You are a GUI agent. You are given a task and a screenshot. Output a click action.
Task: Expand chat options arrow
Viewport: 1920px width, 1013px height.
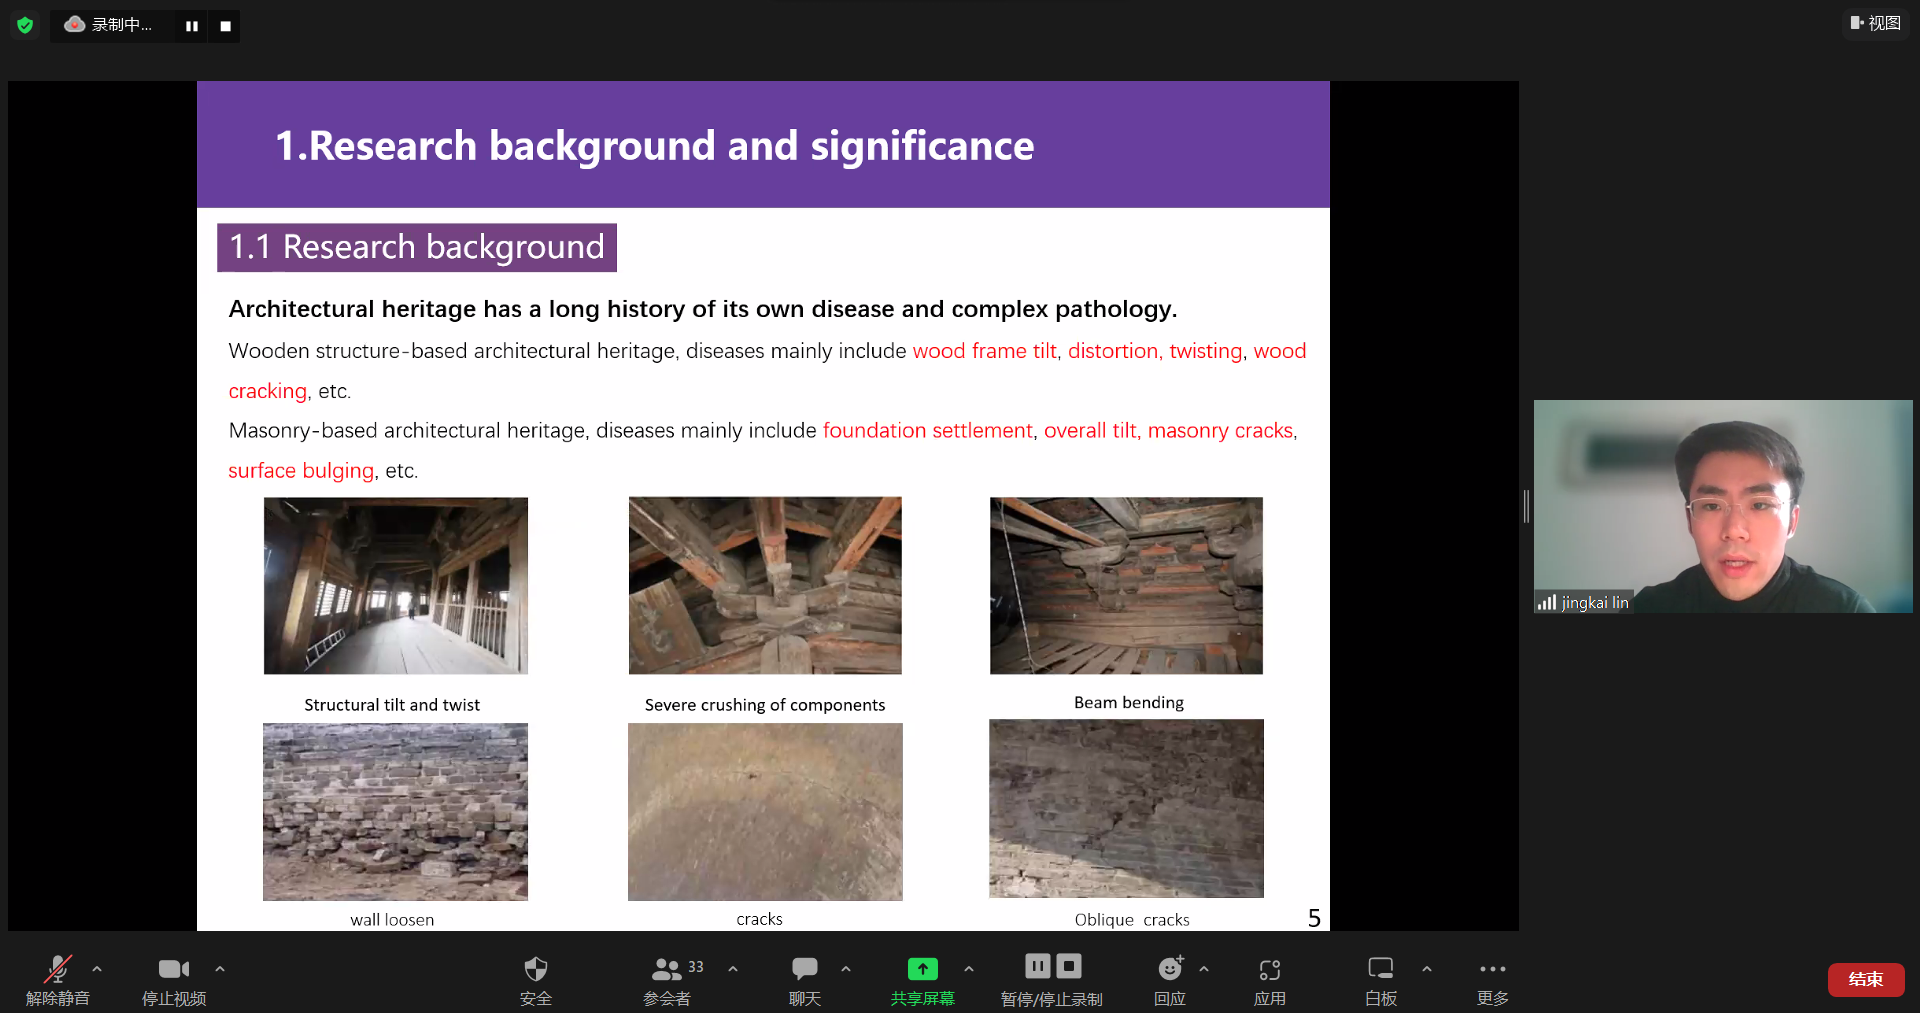pyautogui.click(x=846, y=968)
